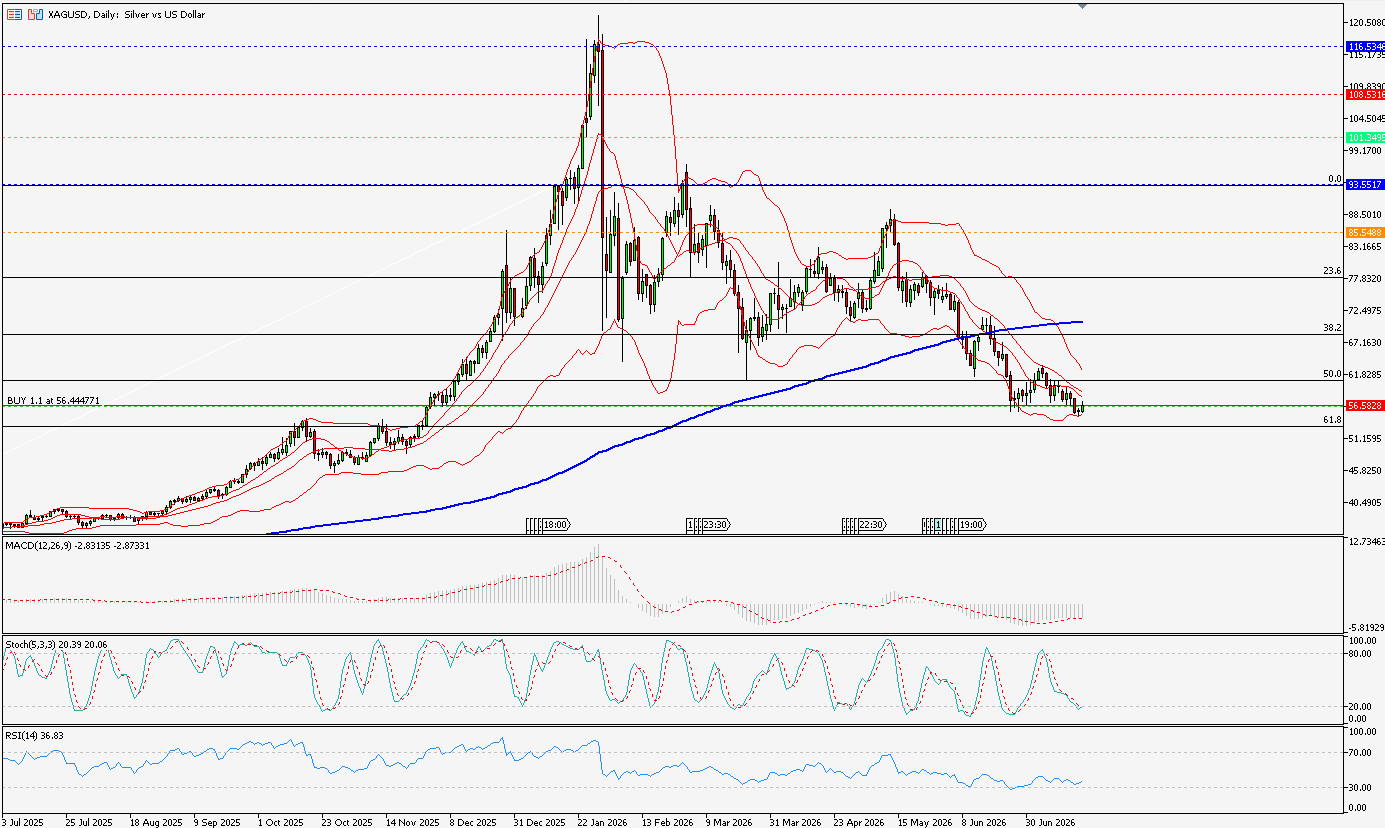
Task: Click the 120.5080 price scale value
Action: pyautogui.click(x=1365, y=22)
